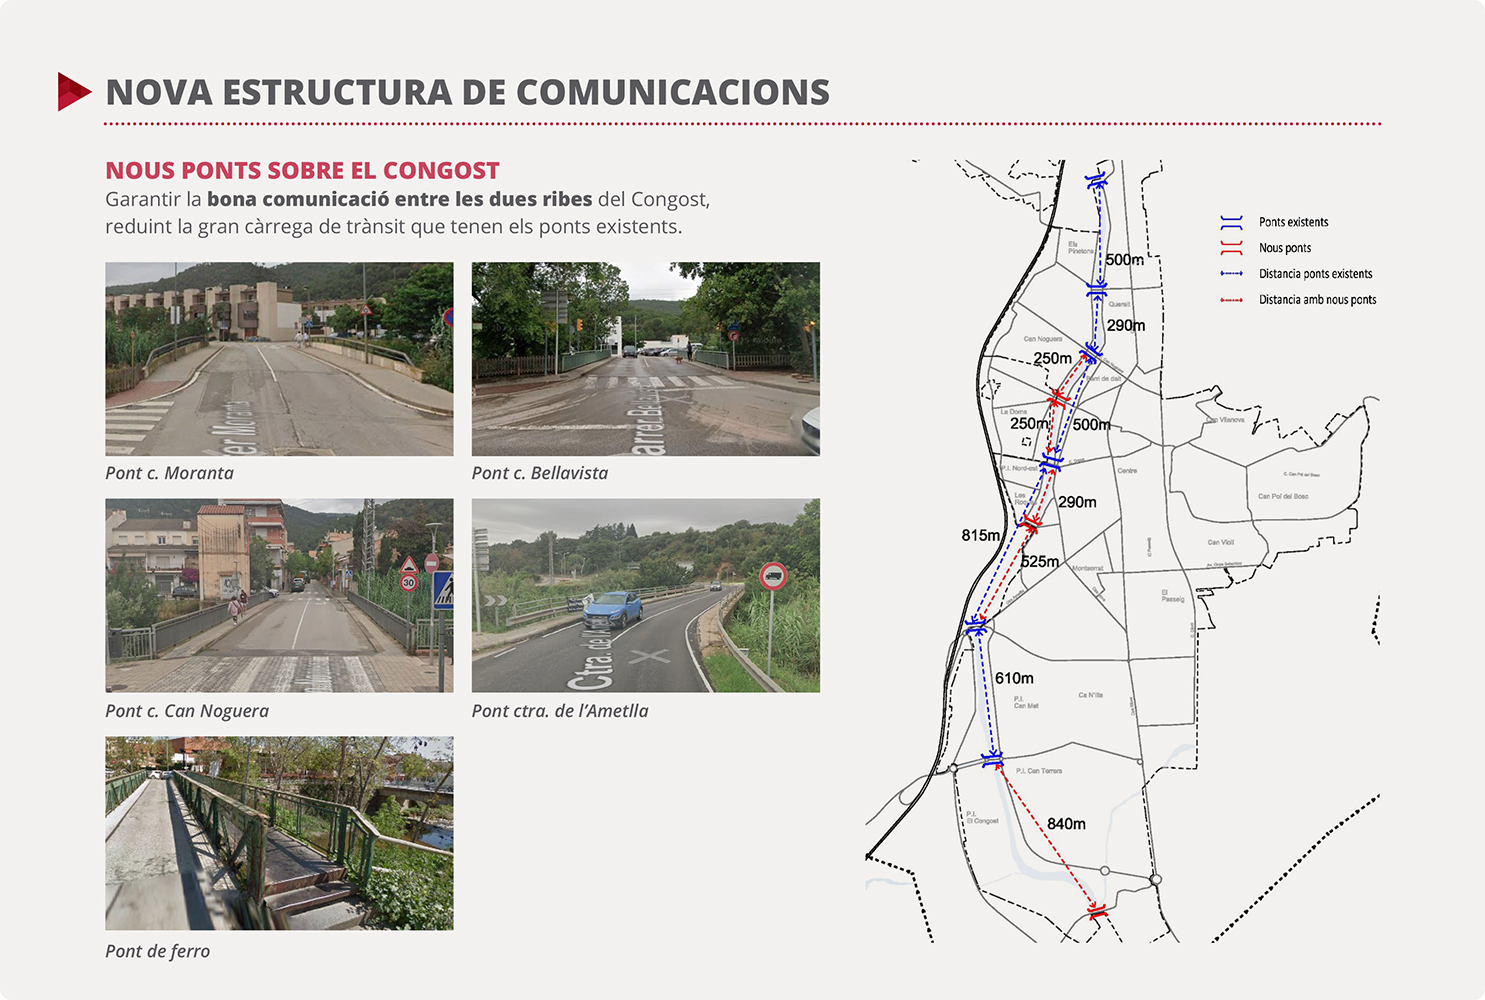Click the red arrow beside the main title
This screenshot has width=1485, height=1000.
(74, 92)
